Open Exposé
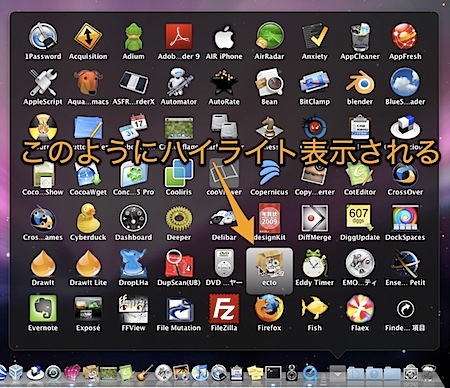 tap(88, 309)
